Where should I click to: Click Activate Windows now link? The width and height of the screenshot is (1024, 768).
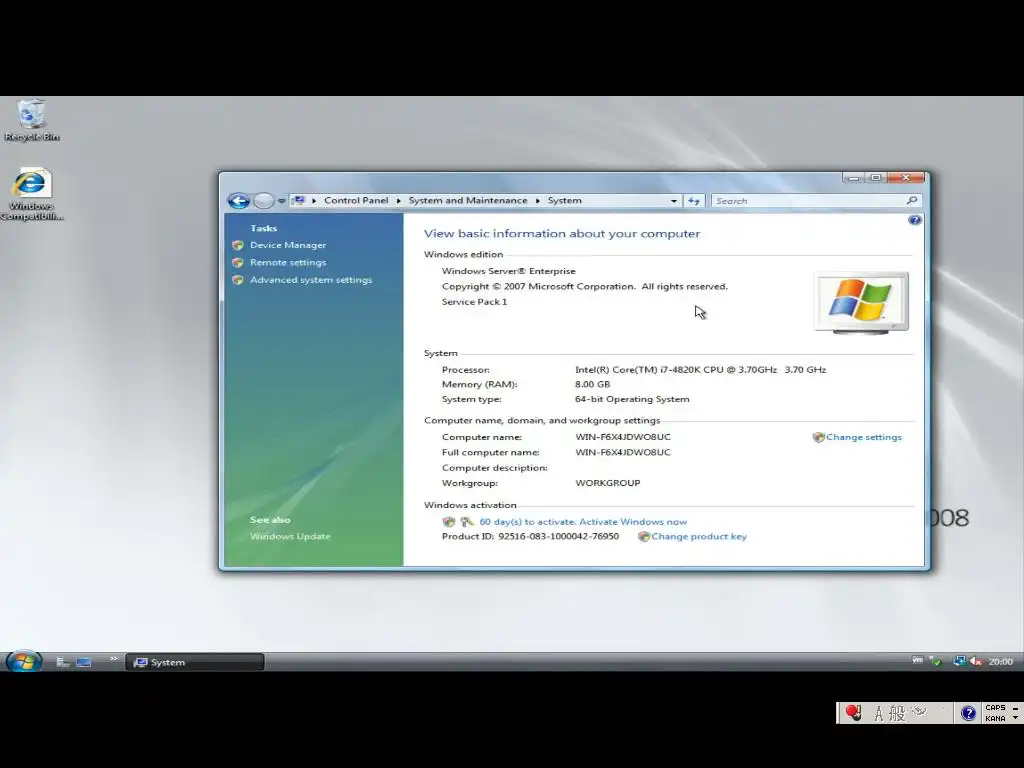point(633,522)
